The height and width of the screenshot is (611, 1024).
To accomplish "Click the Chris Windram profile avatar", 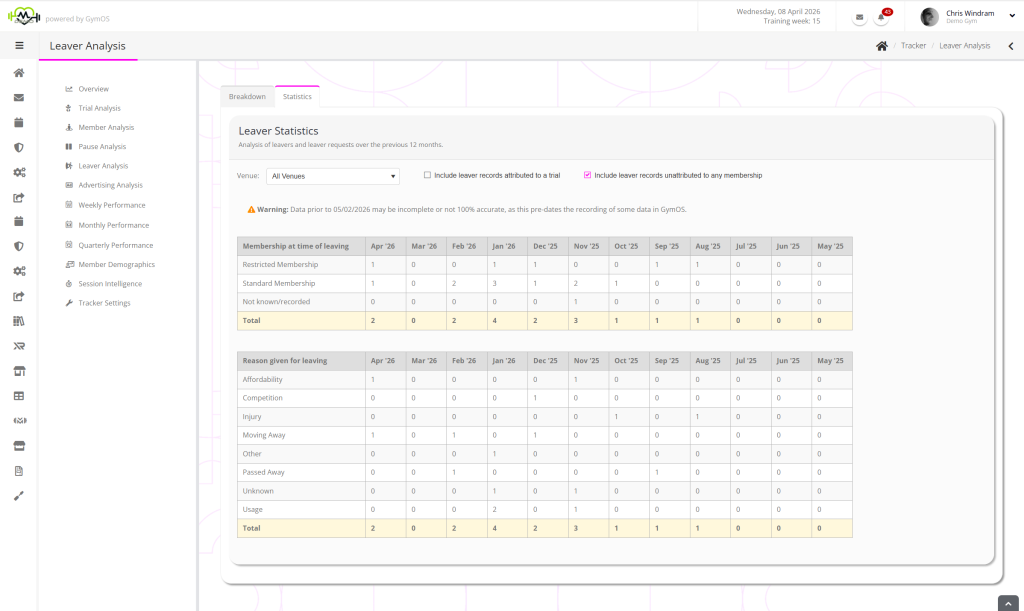I will click(x=929, y=17).
